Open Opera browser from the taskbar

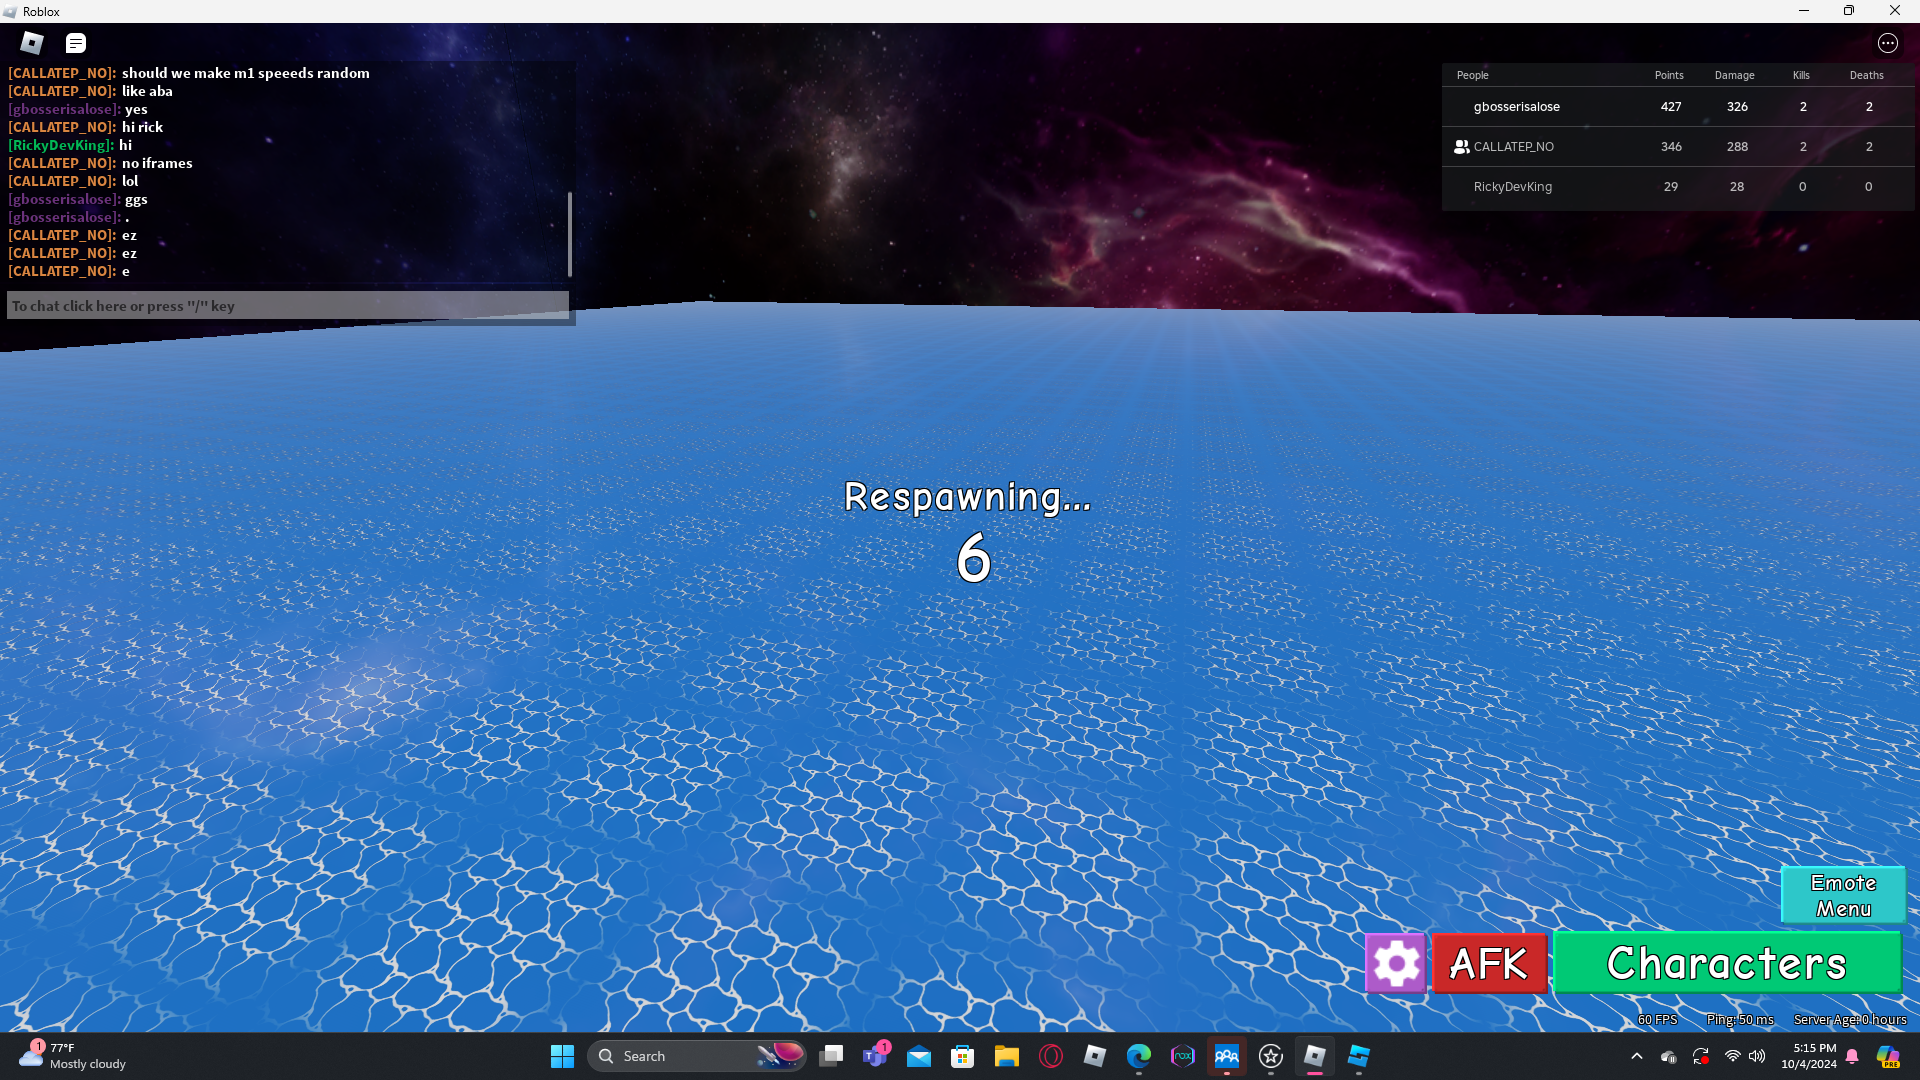1050,1056
